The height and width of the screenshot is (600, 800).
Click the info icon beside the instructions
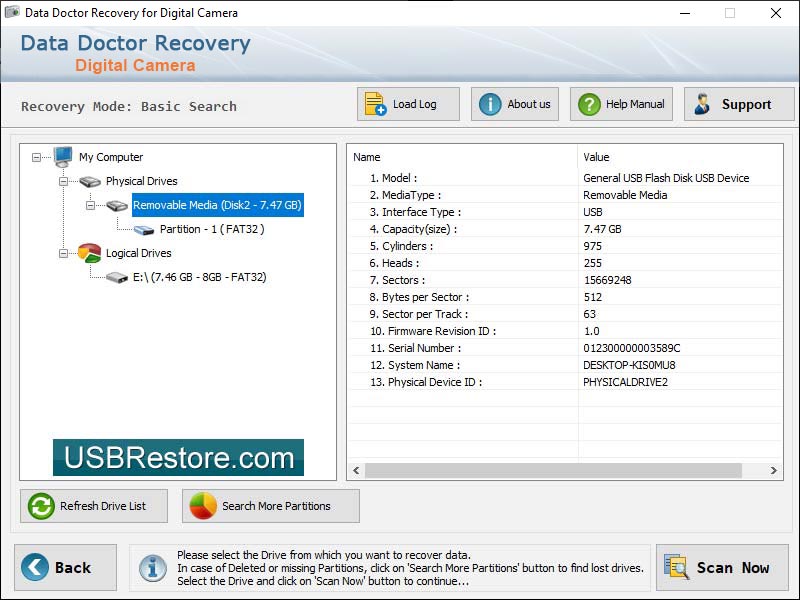pos(152,567)
